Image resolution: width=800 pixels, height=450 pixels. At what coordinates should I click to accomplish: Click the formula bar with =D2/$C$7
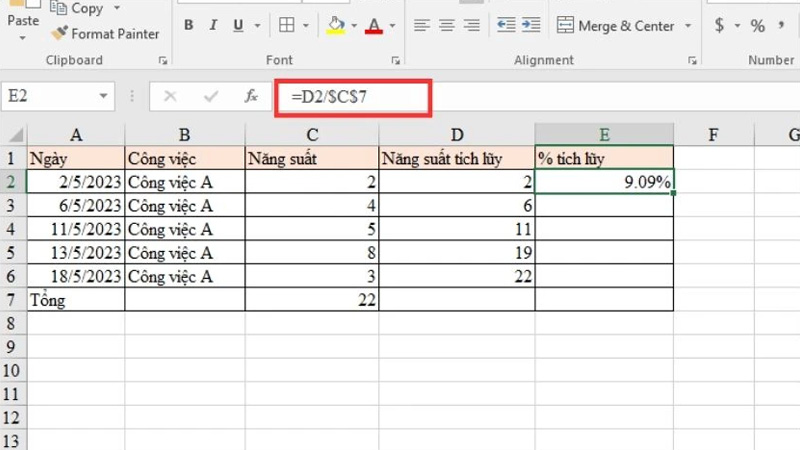point(353,97)
